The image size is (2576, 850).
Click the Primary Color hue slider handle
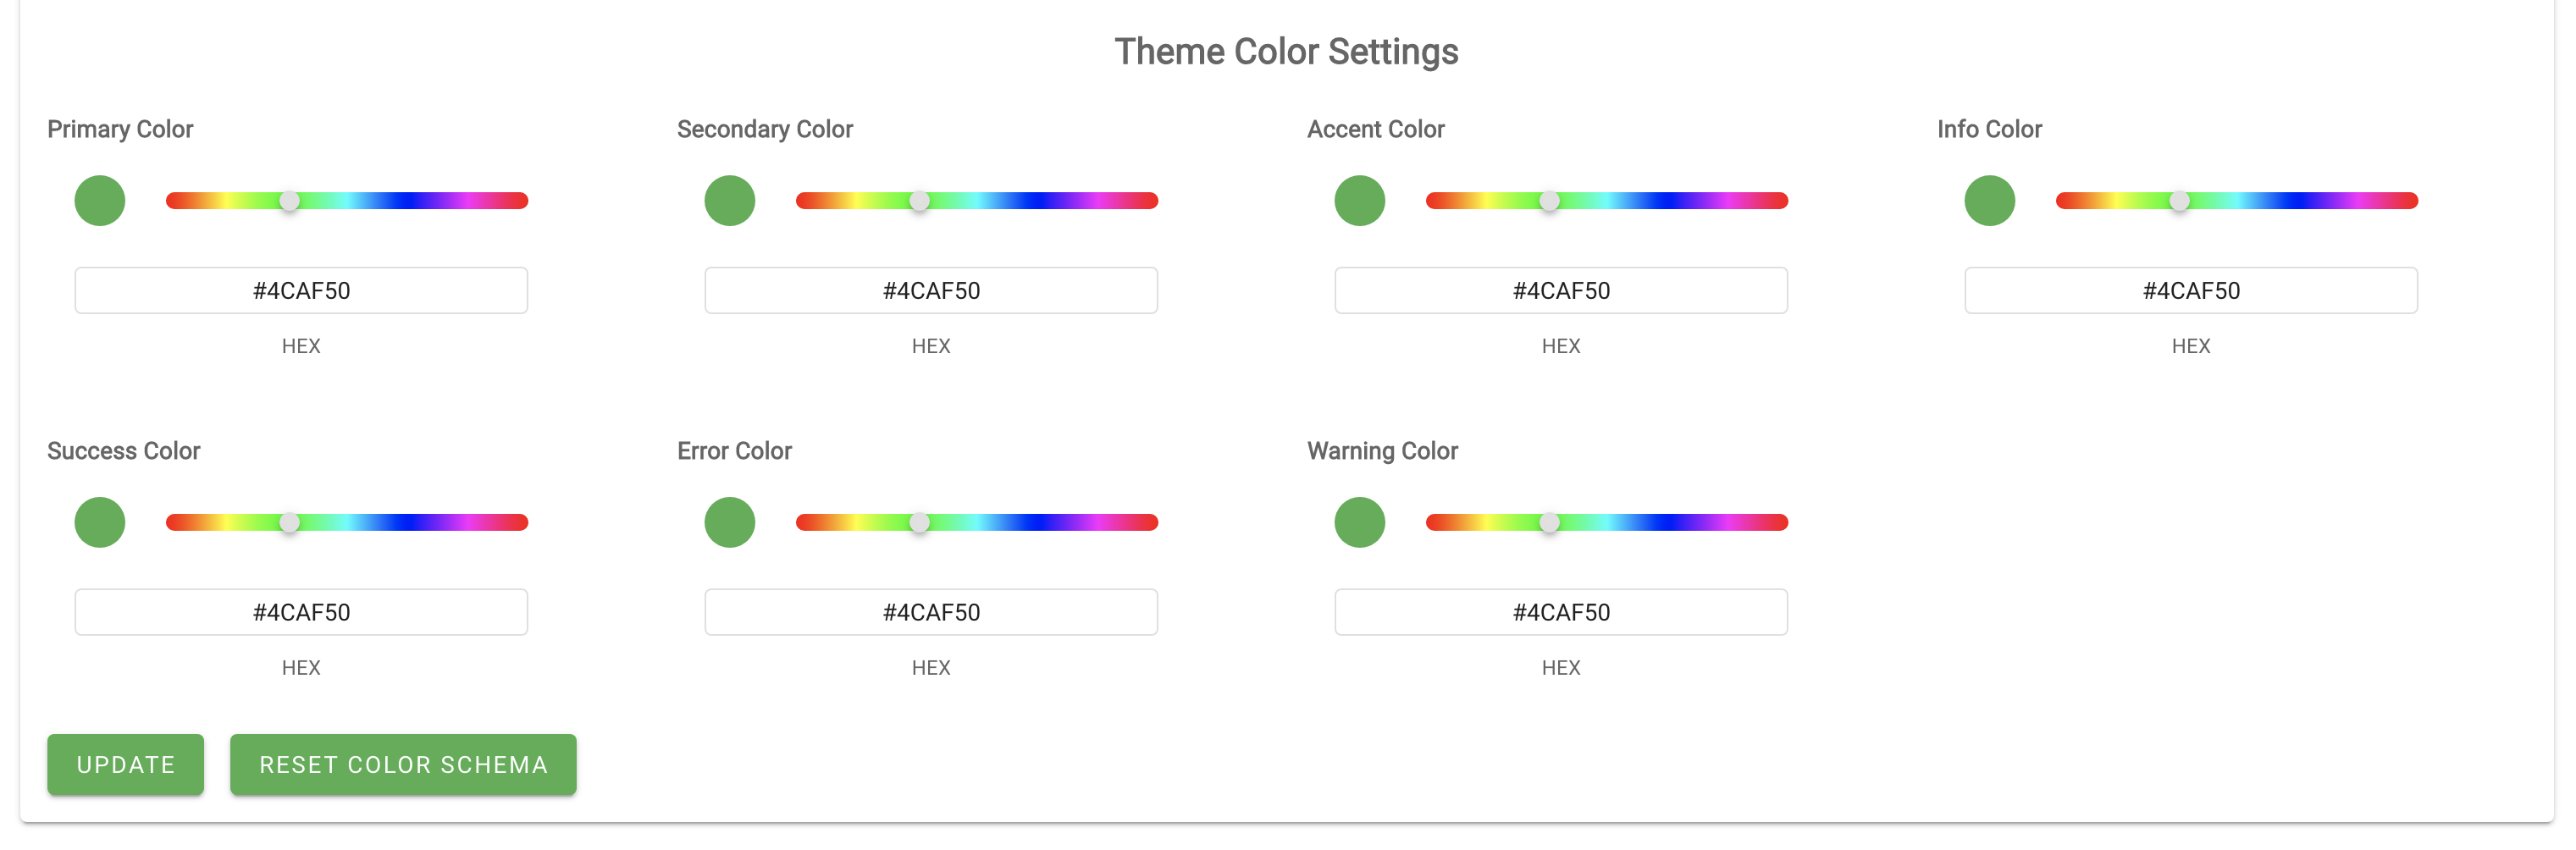click(x=289, y=201)
